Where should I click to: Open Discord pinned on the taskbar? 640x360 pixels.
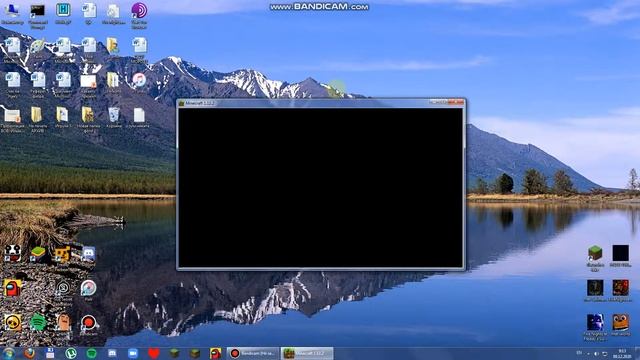tap(112, 353)
